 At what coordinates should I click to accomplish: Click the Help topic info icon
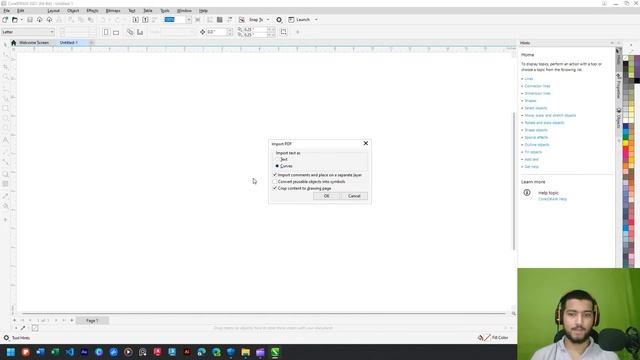tap(527, 192)
